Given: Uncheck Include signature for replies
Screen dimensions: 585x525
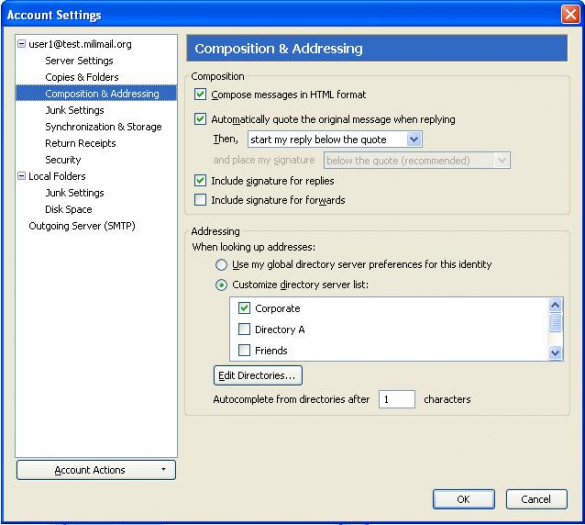Looking at the screenshot, I should click(x=200, y=181).
